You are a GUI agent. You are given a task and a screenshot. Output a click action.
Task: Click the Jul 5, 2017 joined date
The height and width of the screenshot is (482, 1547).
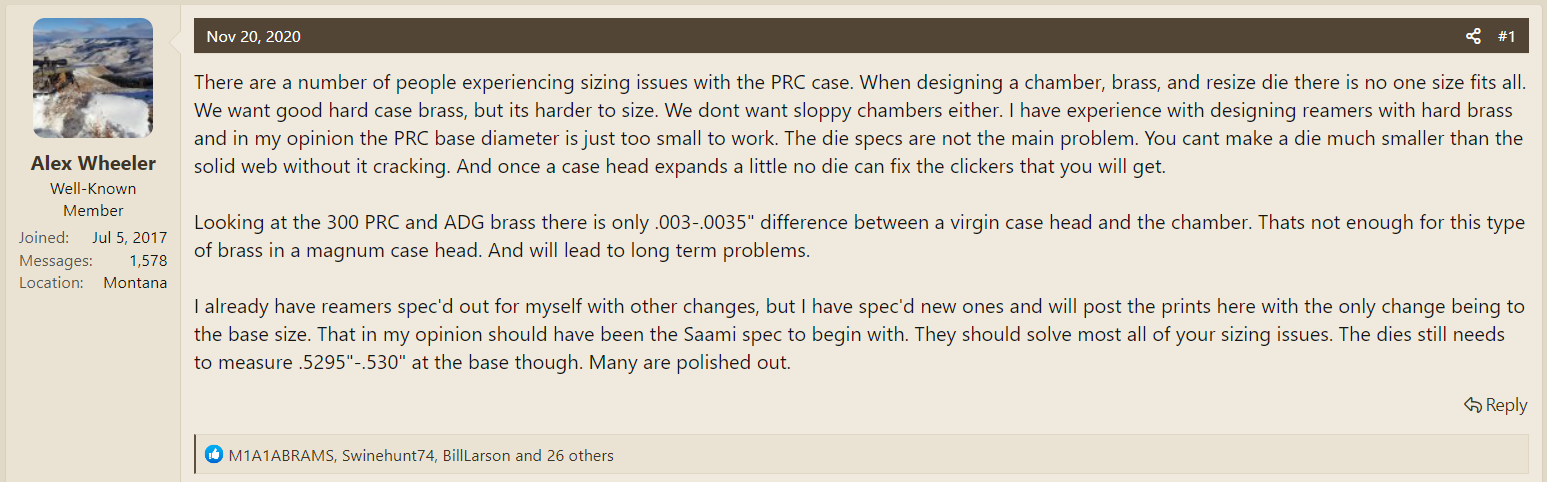click(x=132, y=238)
